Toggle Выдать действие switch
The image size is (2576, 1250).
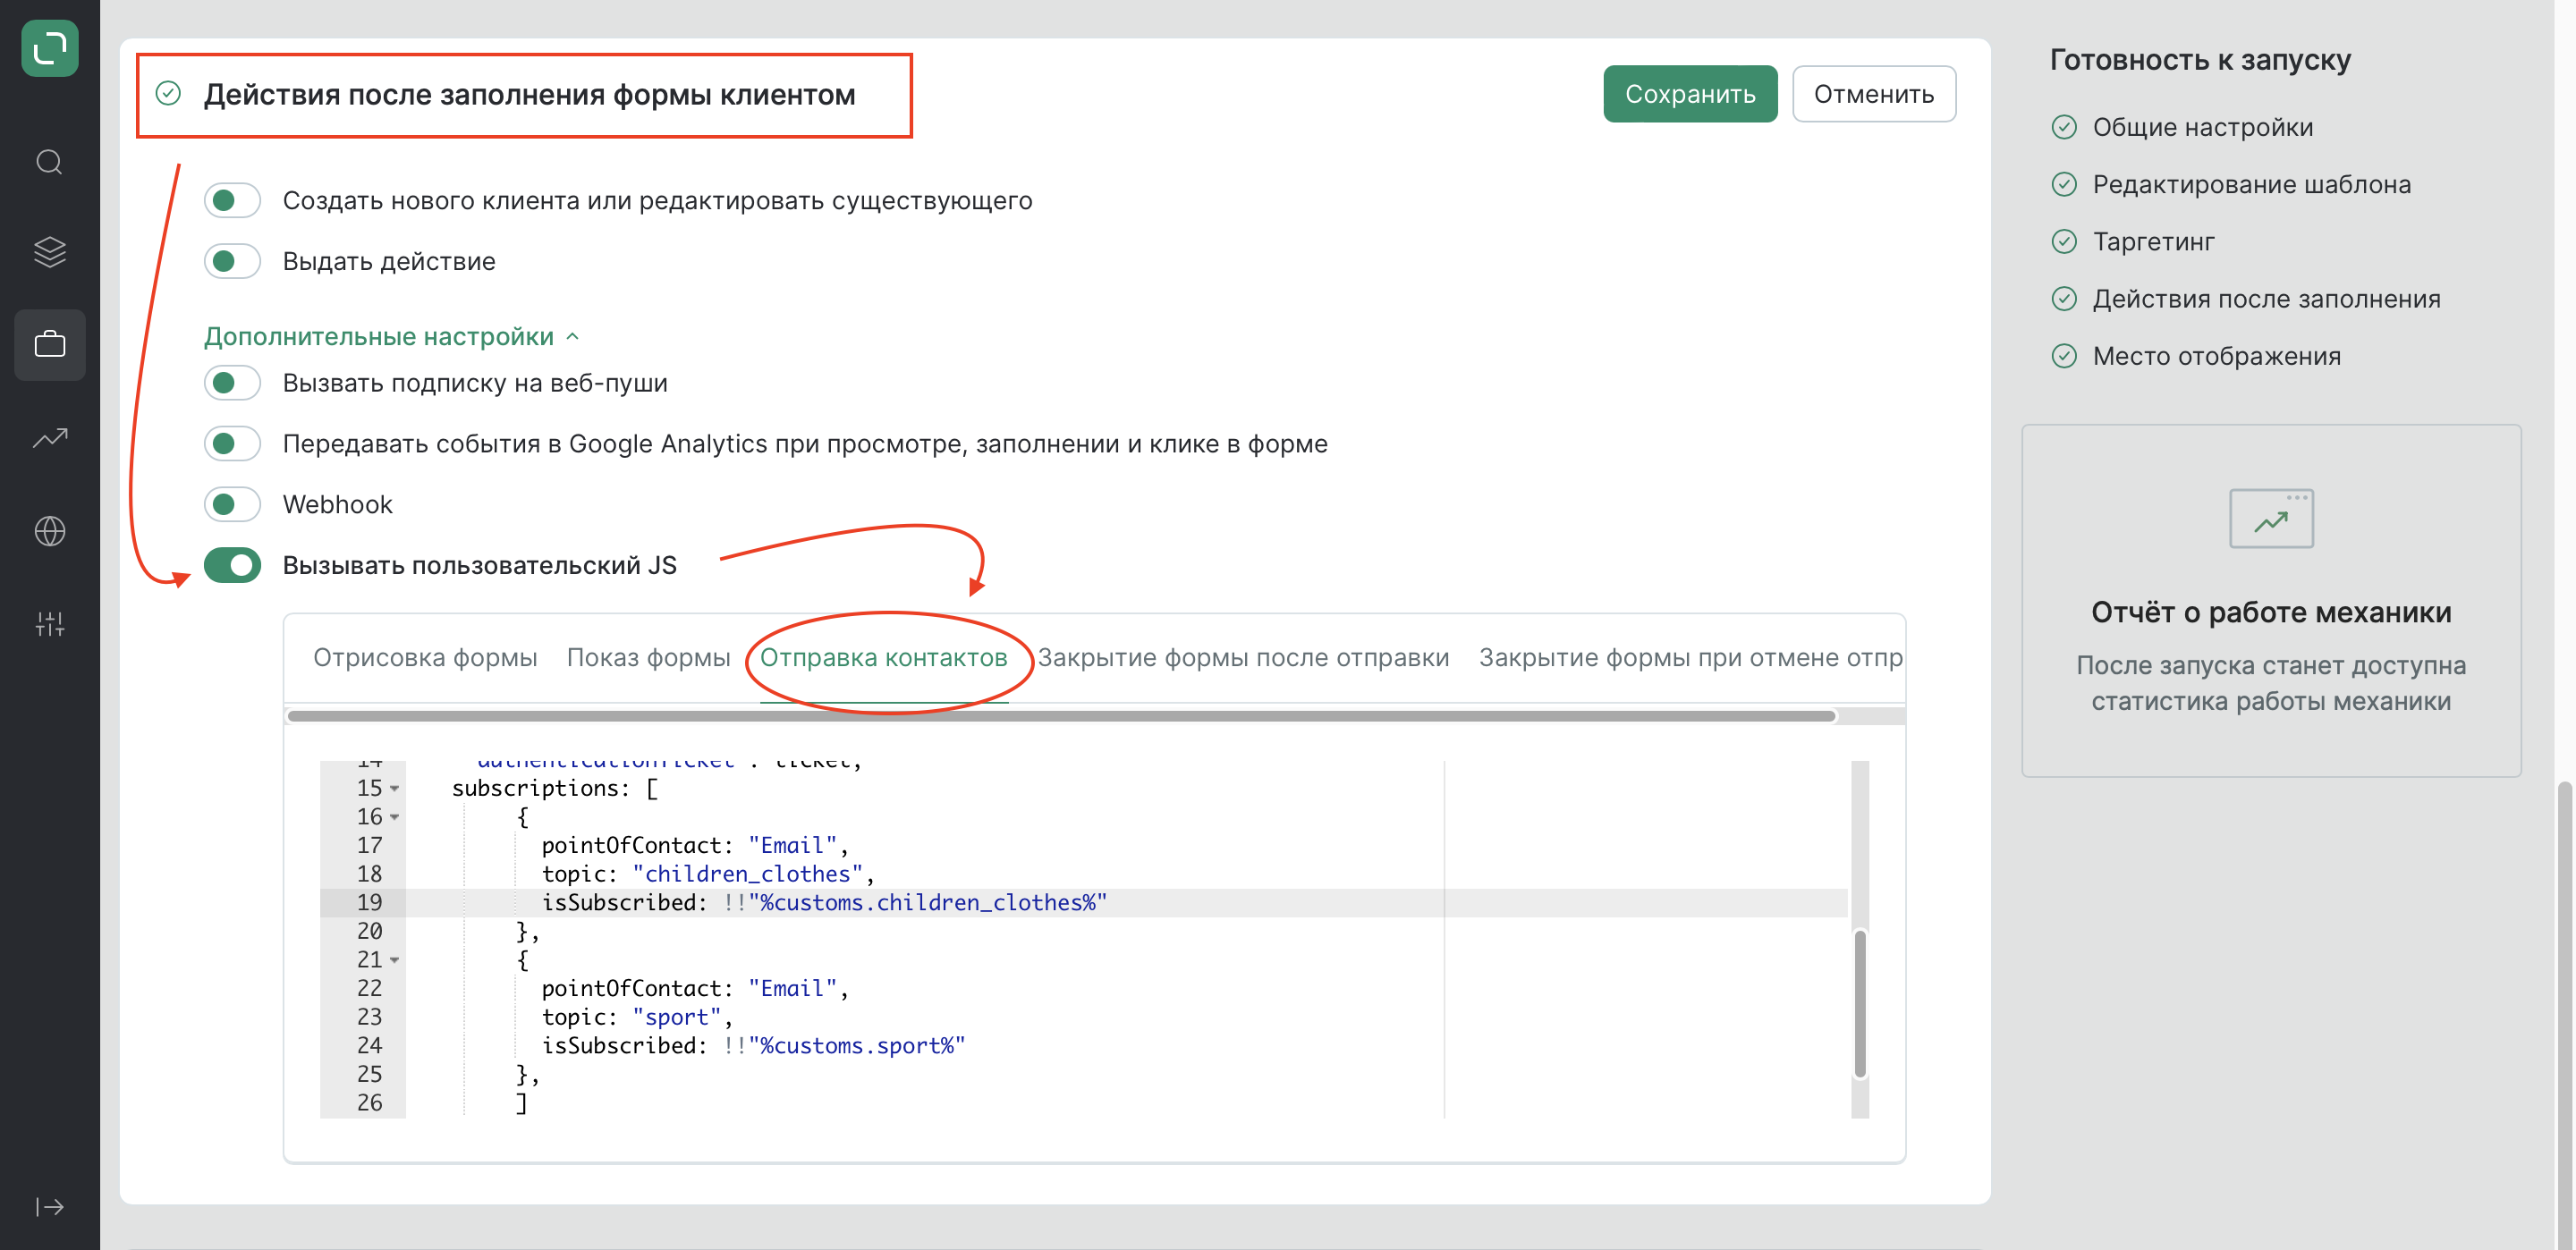click(x=232, y=261)
